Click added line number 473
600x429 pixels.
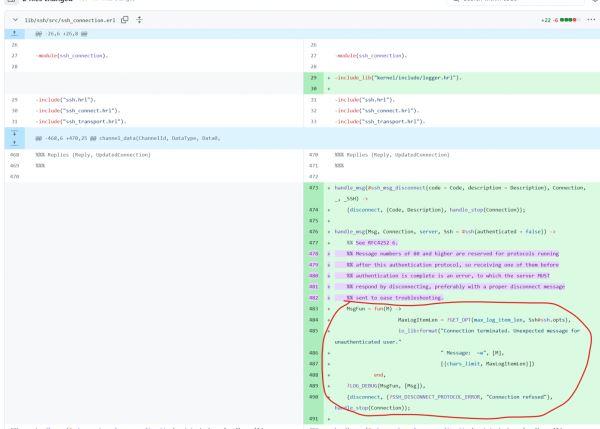click(x=313, y=188)
